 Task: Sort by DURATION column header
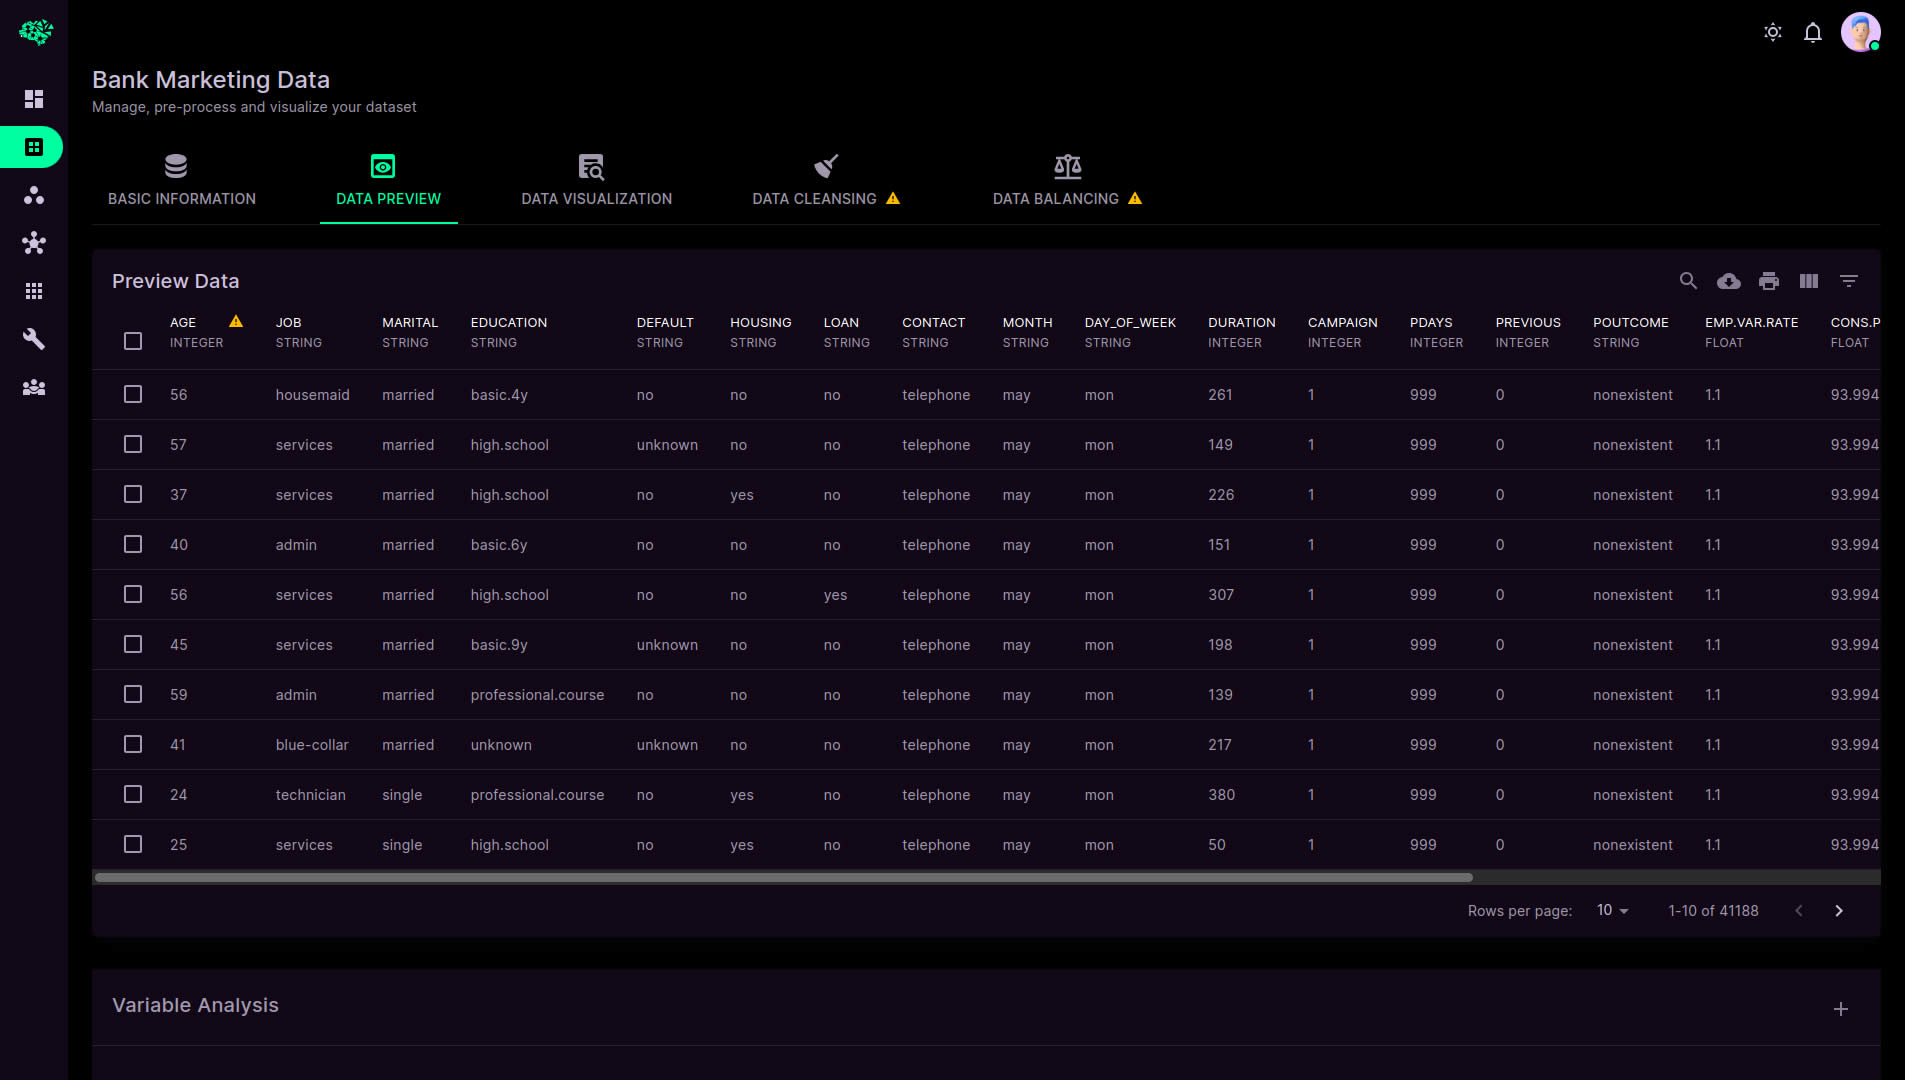(x=1242, y=322)
